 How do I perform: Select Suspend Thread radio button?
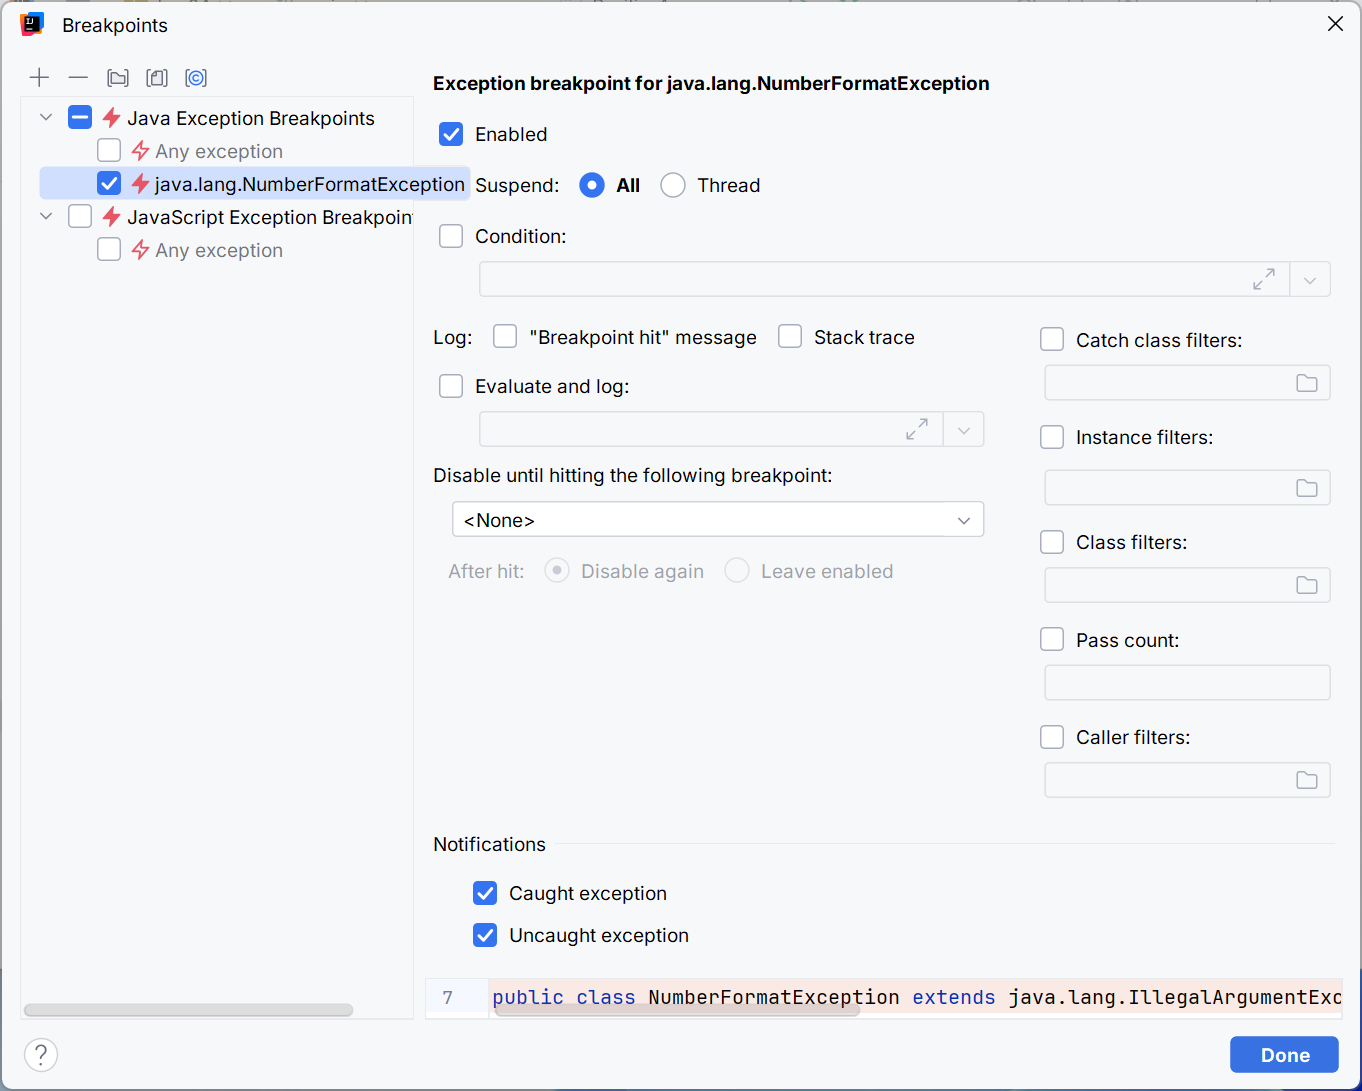673,185
